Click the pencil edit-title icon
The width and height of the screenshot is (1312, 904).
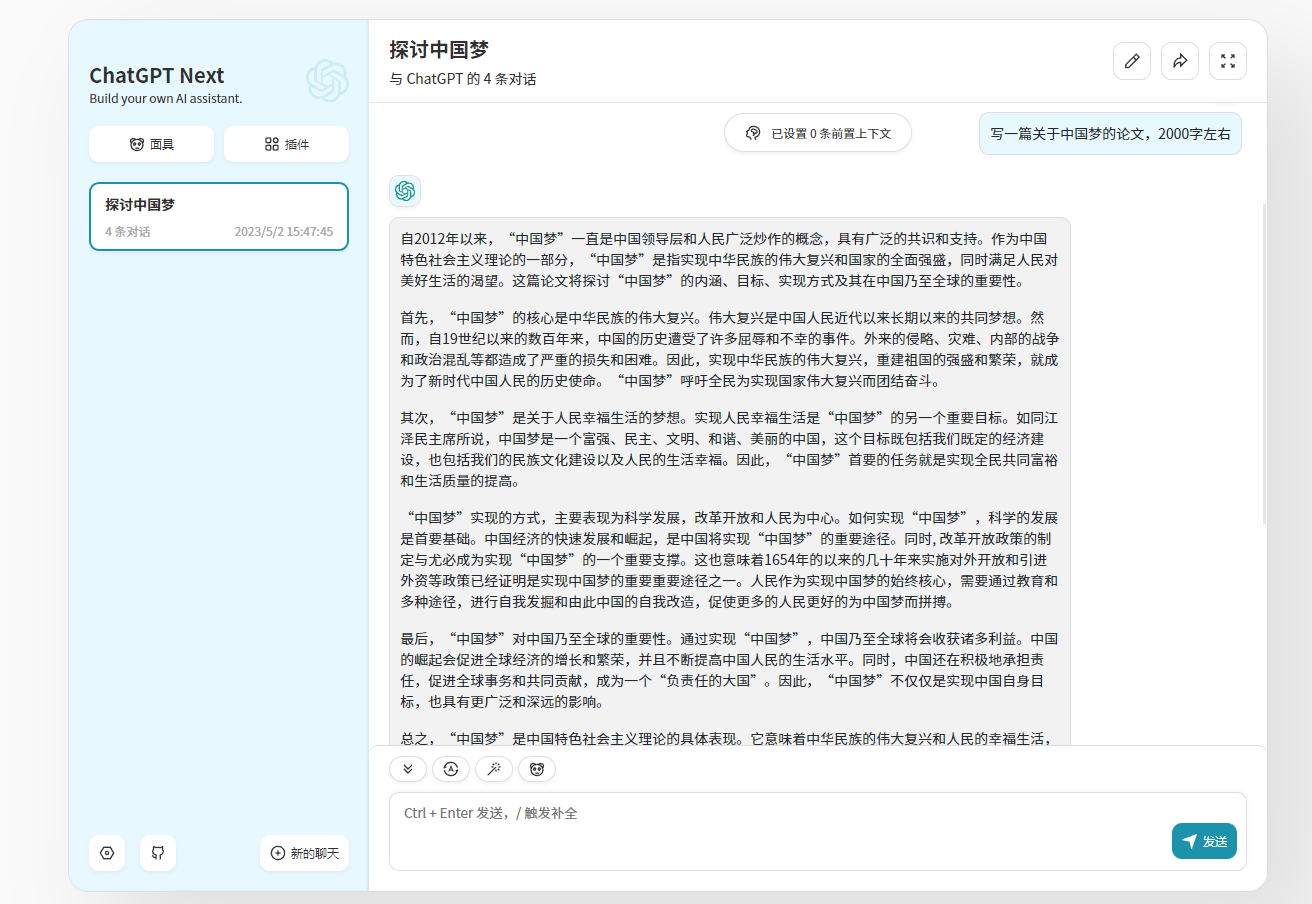click(1132, 61)
